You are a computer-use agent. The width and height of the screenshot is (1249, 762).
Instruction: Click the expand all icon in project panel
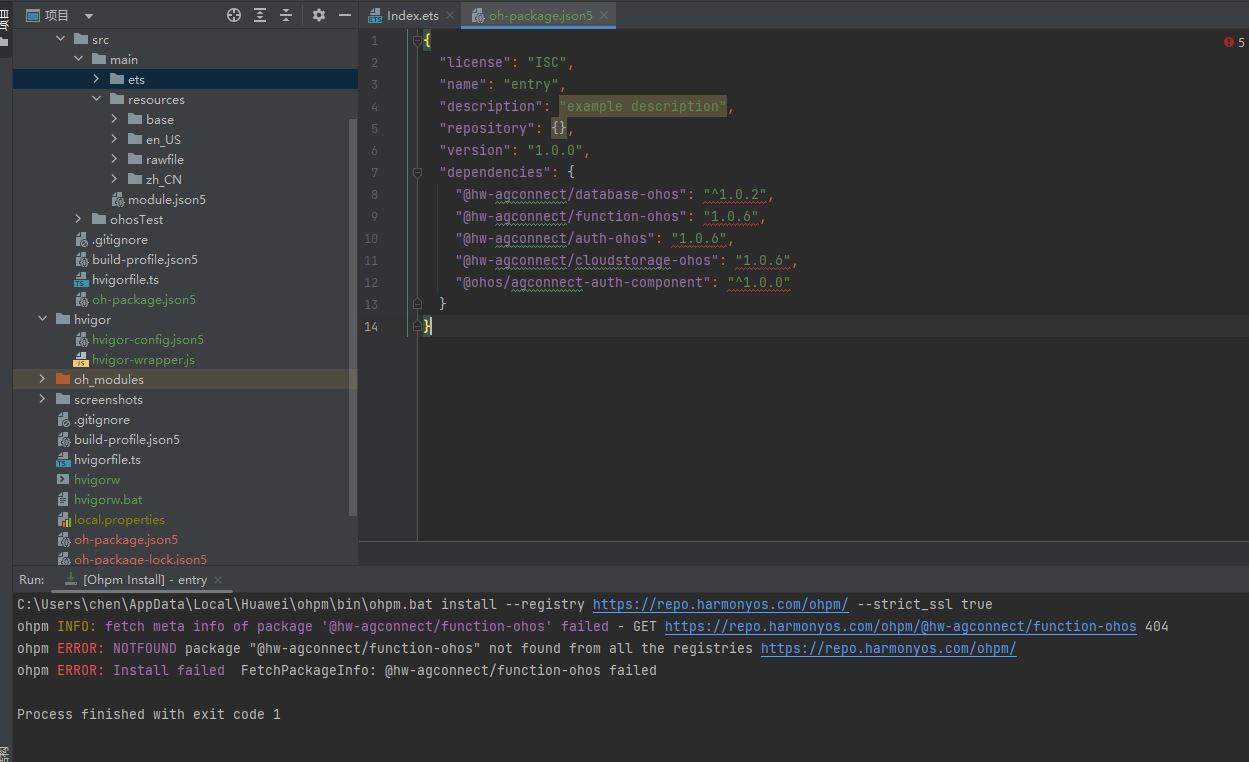pos(260,15)
